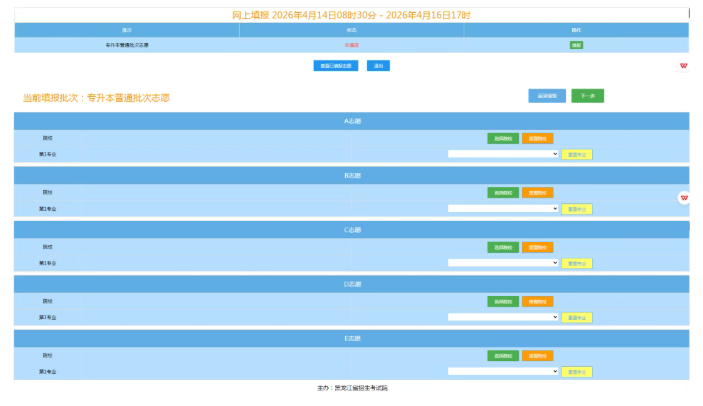Open the C志愿 first major dropdown

click(503, 262)
